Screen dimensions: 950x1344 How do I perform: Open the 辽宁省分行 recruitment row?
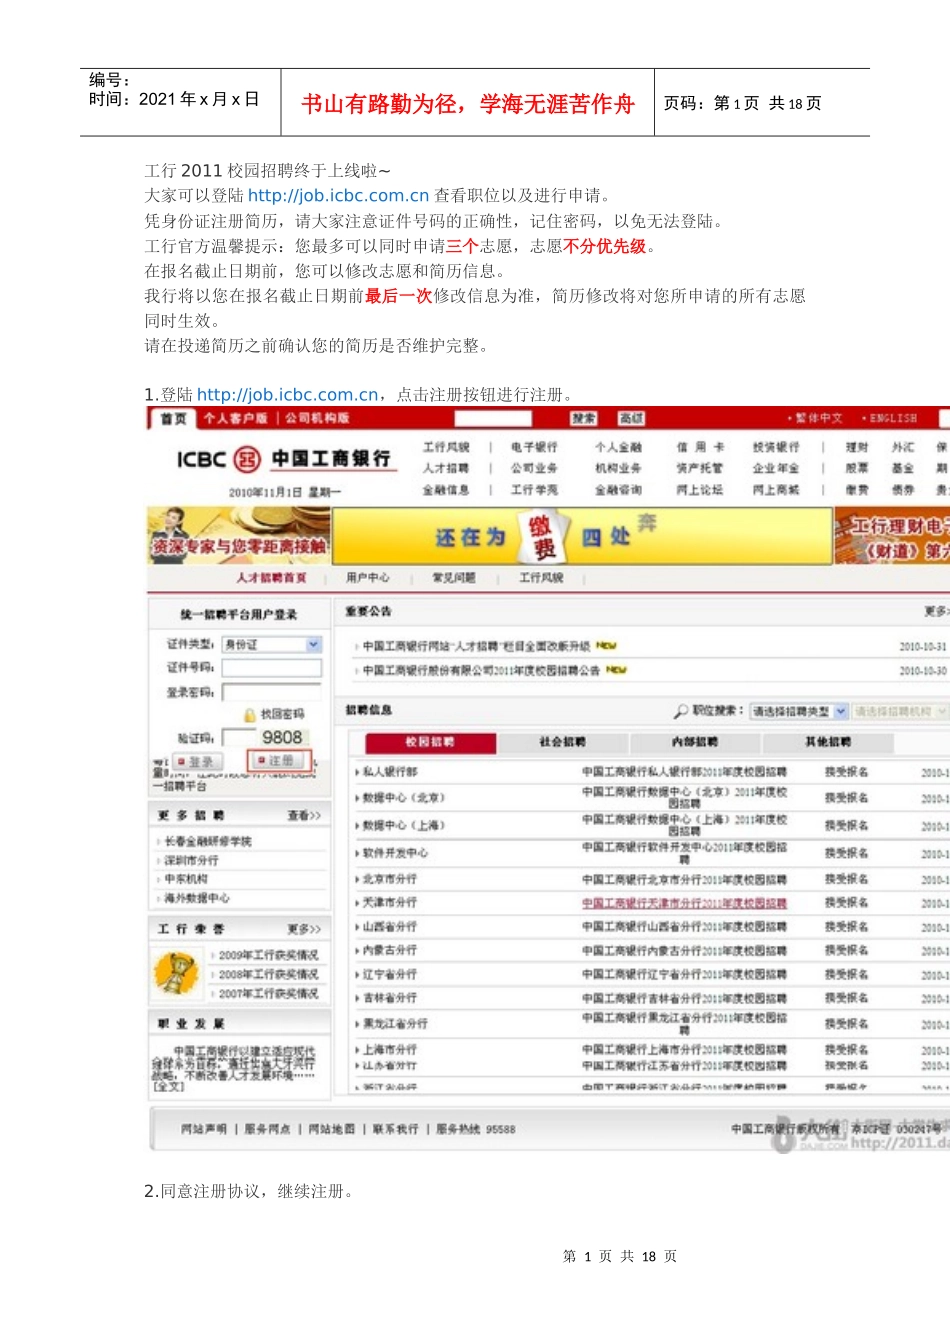coord(390,974)
